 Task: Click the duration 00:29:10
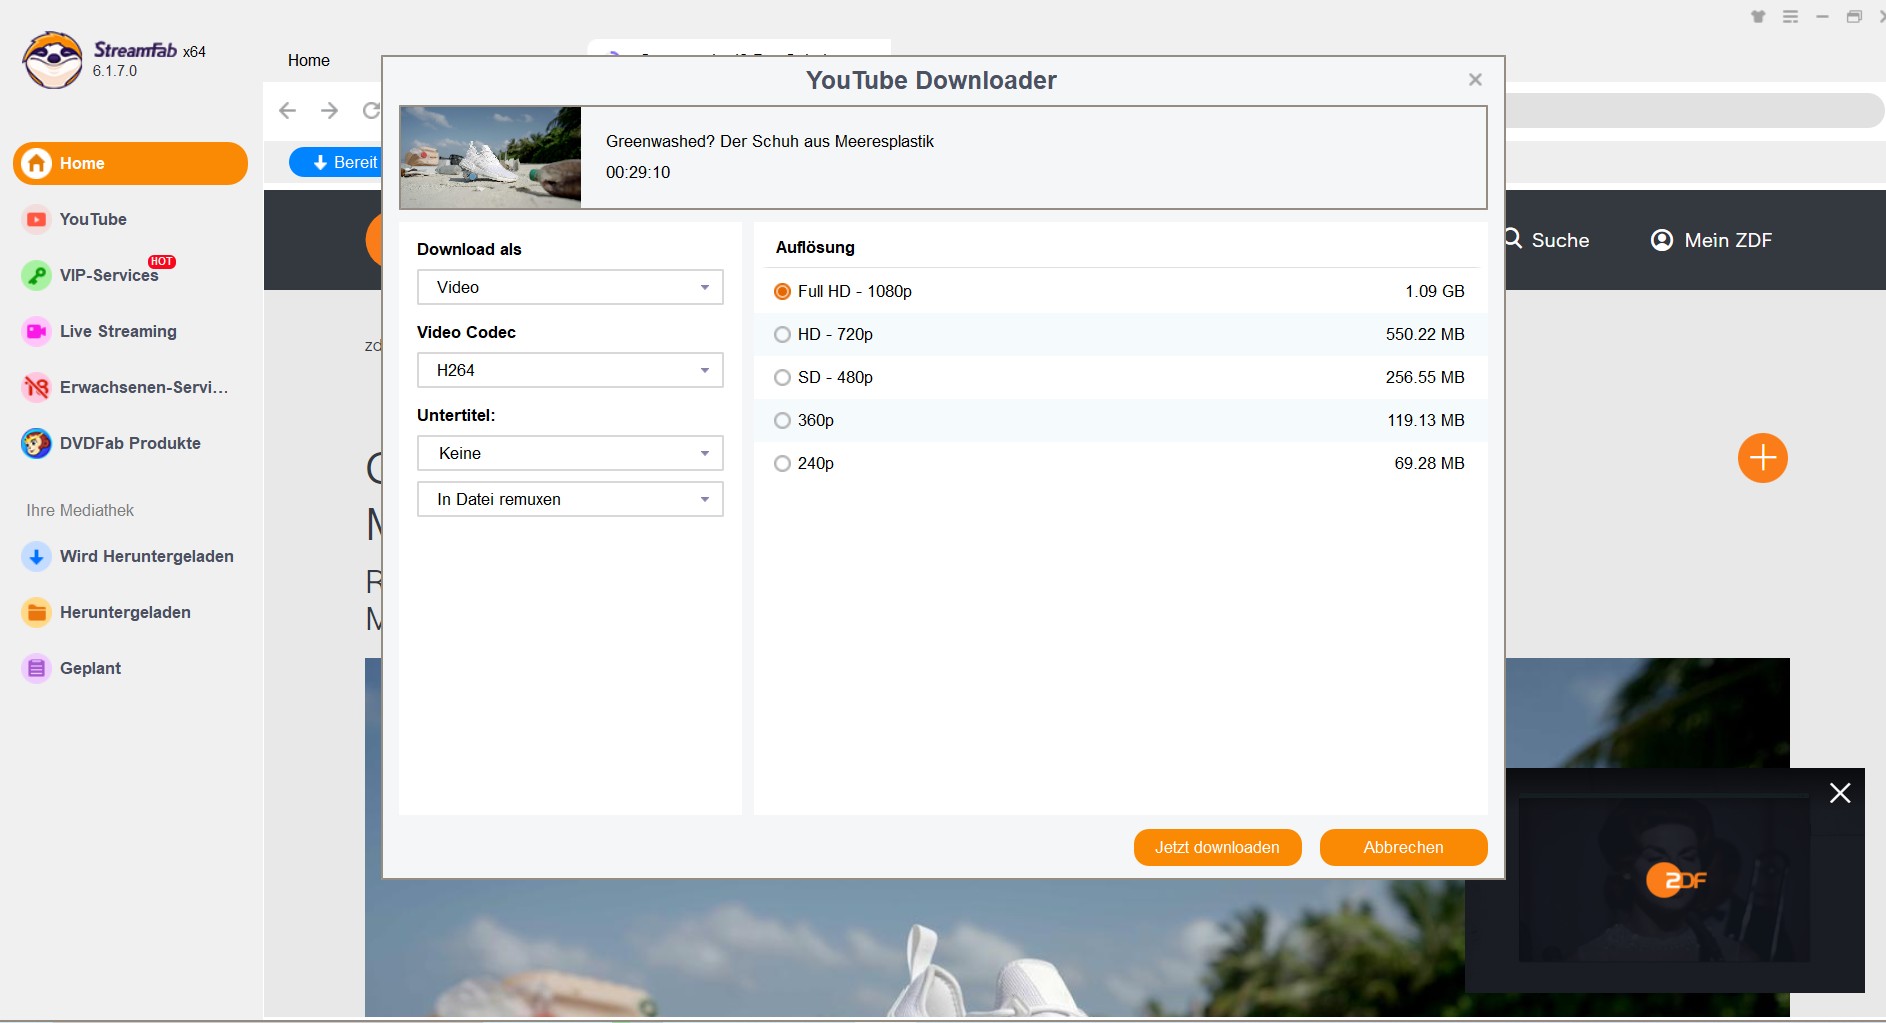tap(638, 172)
